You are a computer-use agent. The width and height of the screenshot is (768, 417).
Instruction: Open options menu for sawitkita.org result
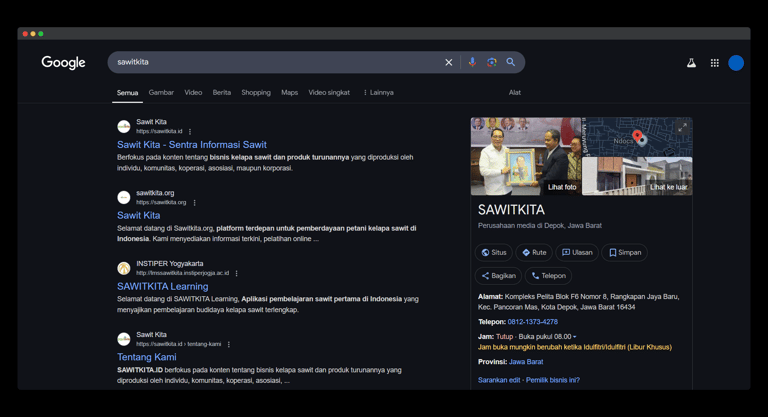coord(194,202)
